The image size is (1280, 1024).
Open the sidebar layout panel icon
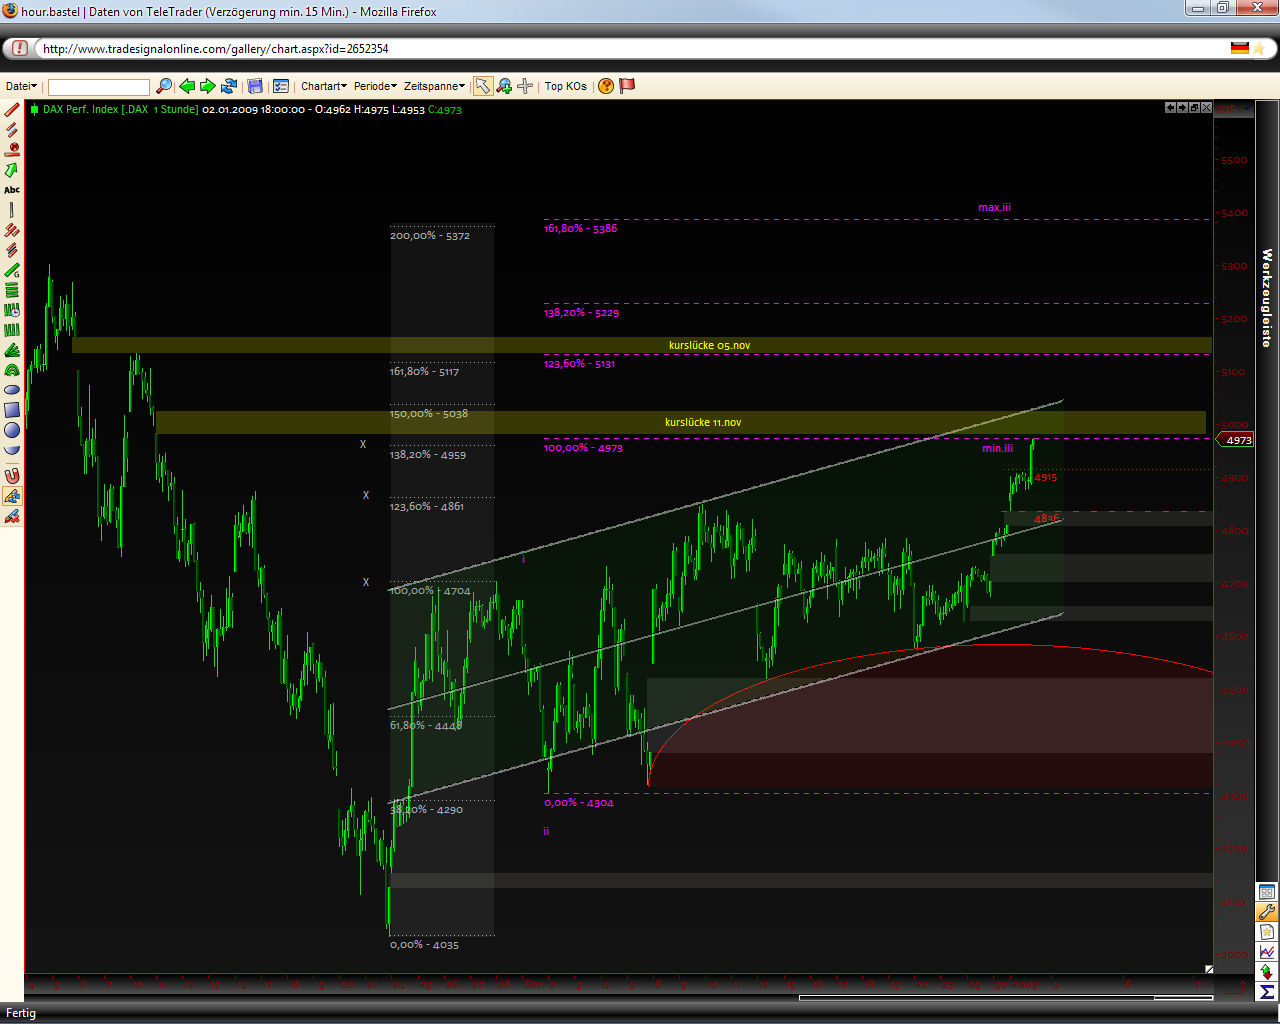tap(1267, 892)
